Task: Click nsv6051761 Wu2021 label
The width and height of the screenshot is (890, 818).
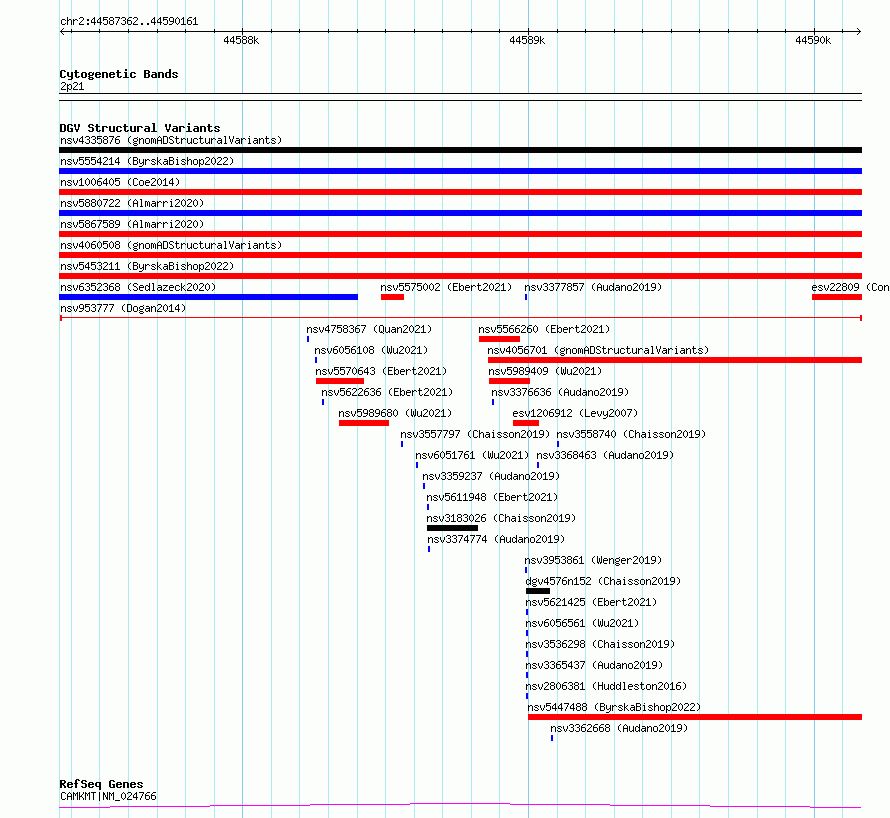Action: (x=472, y=455)
